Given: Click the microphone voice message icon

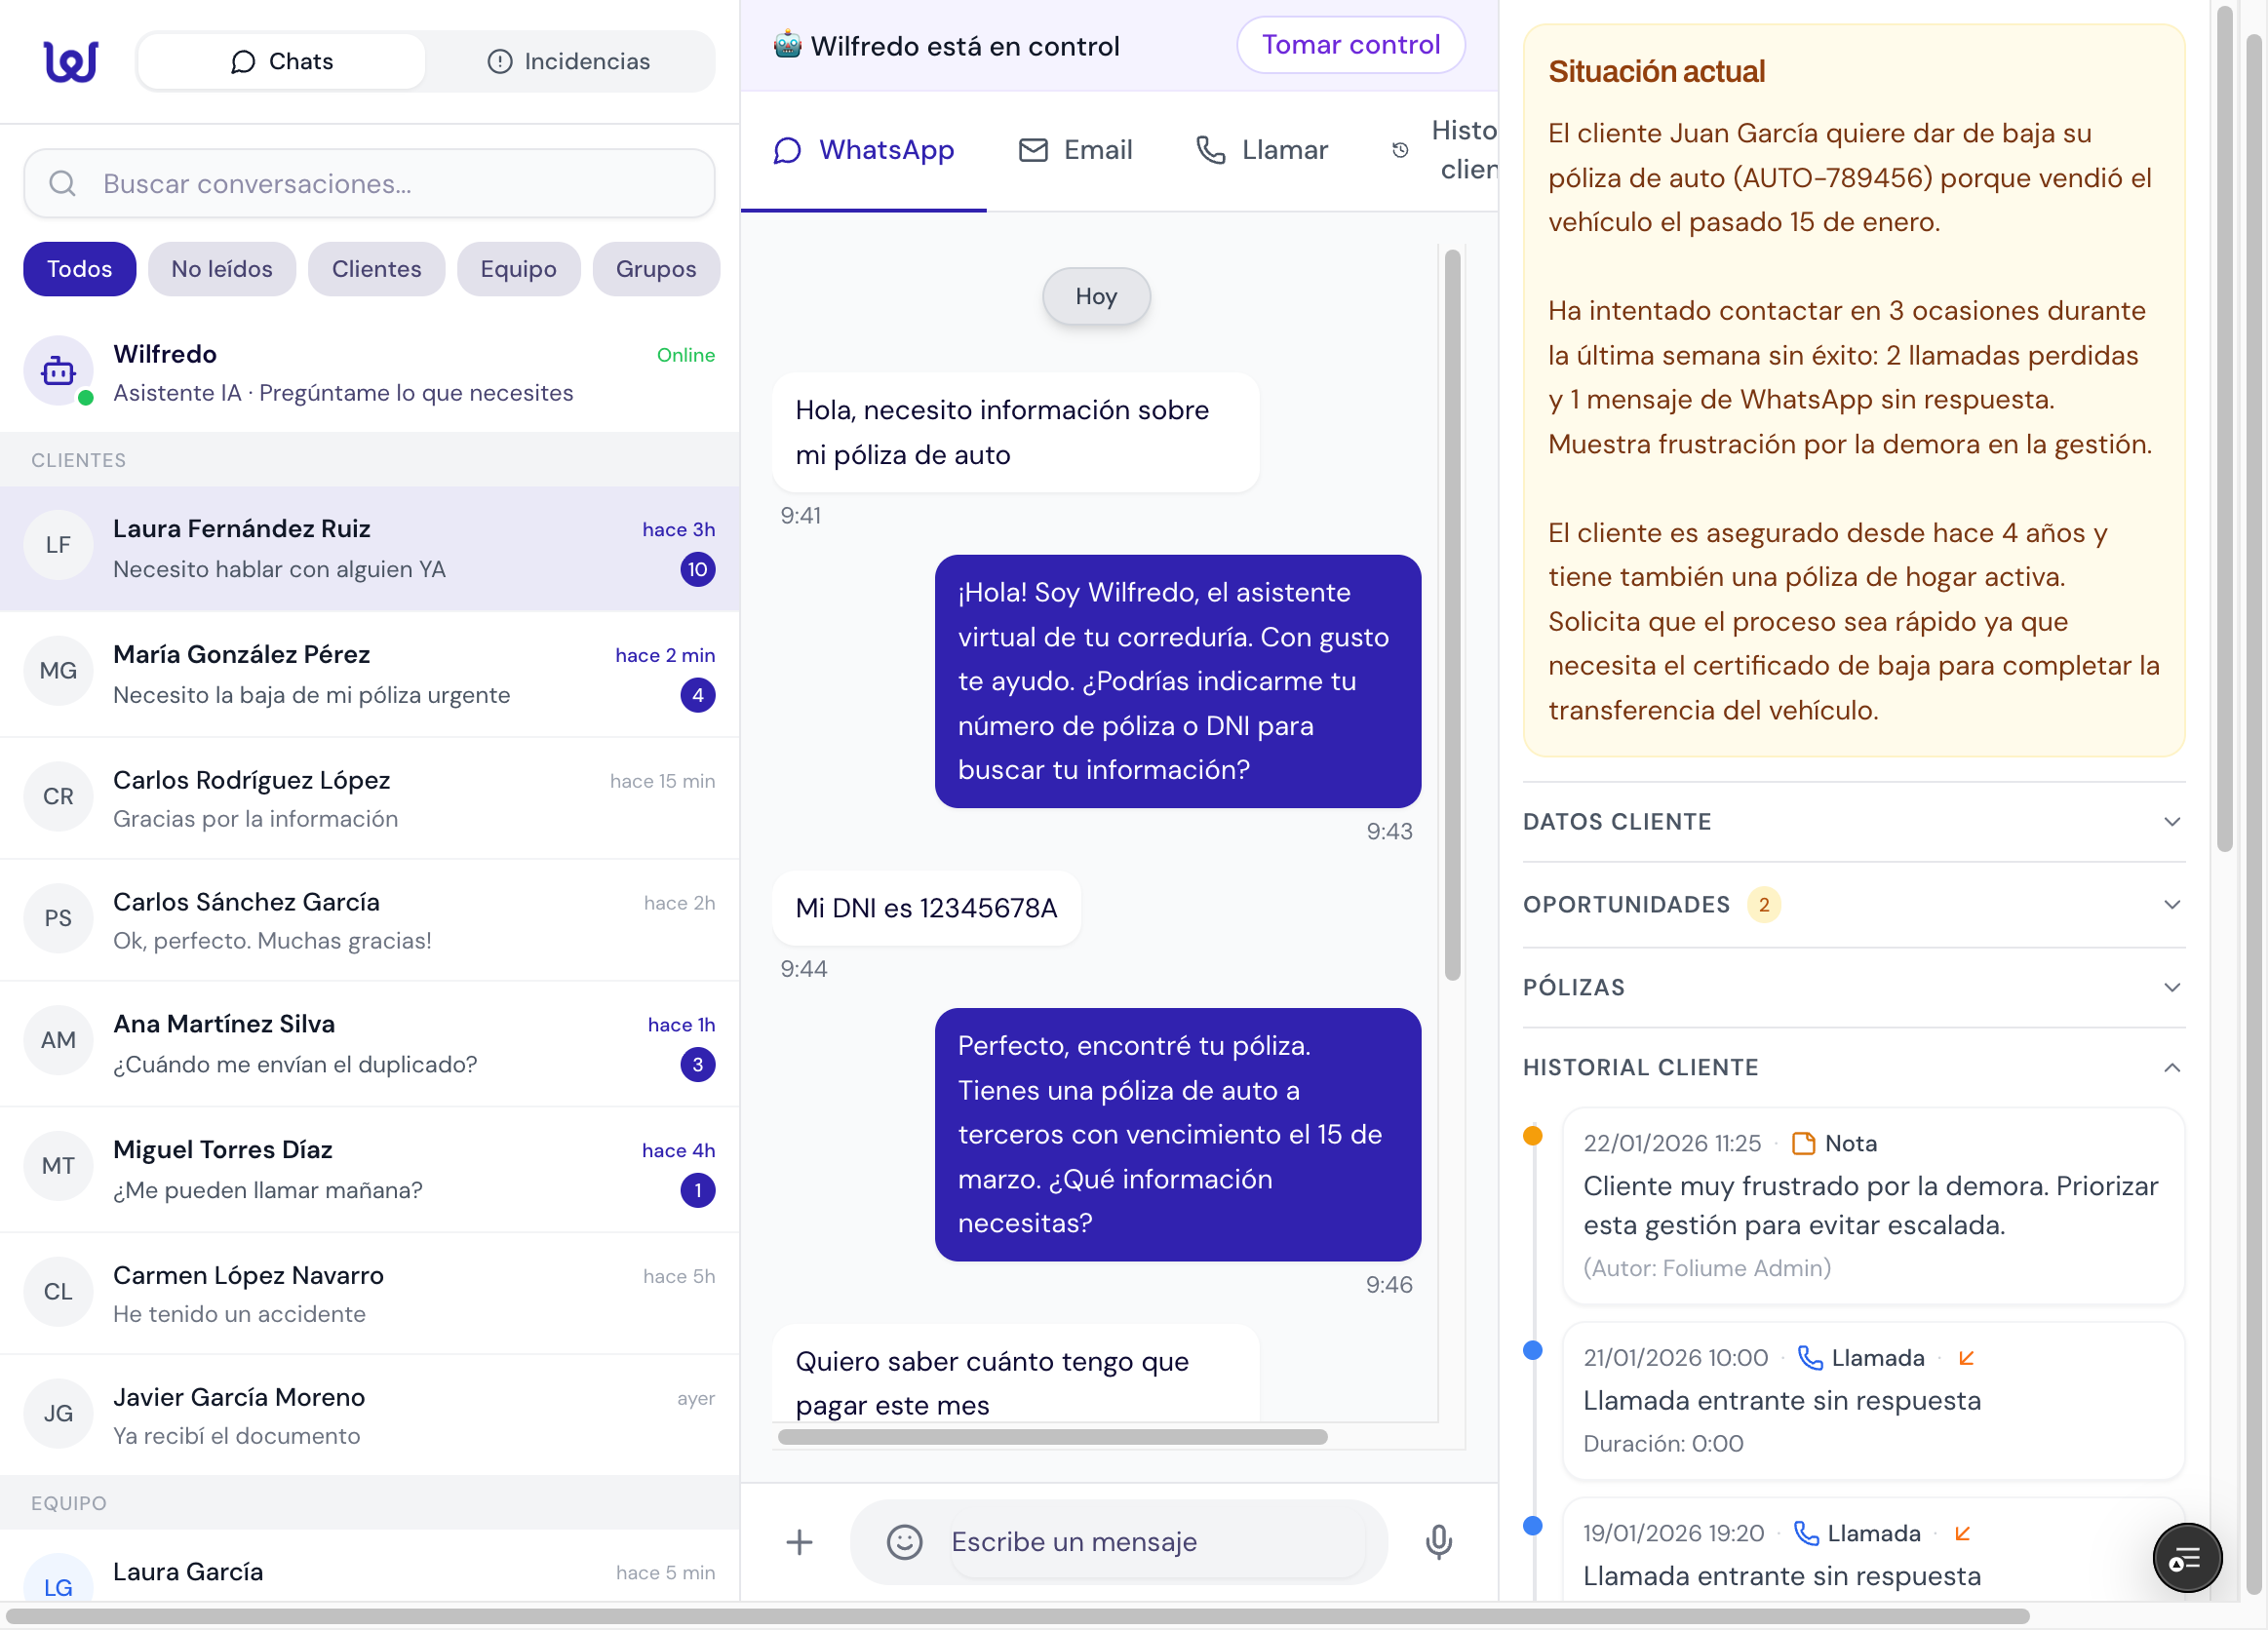Looking at the screenshot, I should click(x=1438, y=1541).
